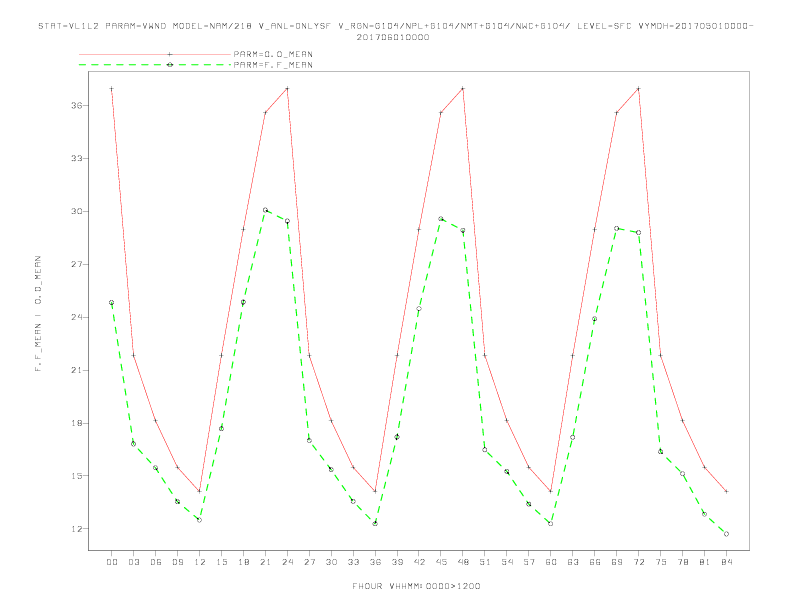Click the title's second line 201706010000
792x612 pixels.
click(393, 37)
